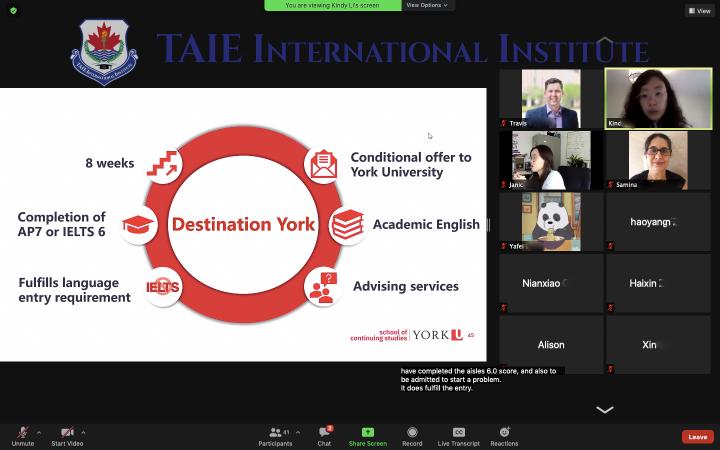Click the live transcript caption text
Image resolution: width=720 pixels, height=450 pixels.
coord(478,379)
